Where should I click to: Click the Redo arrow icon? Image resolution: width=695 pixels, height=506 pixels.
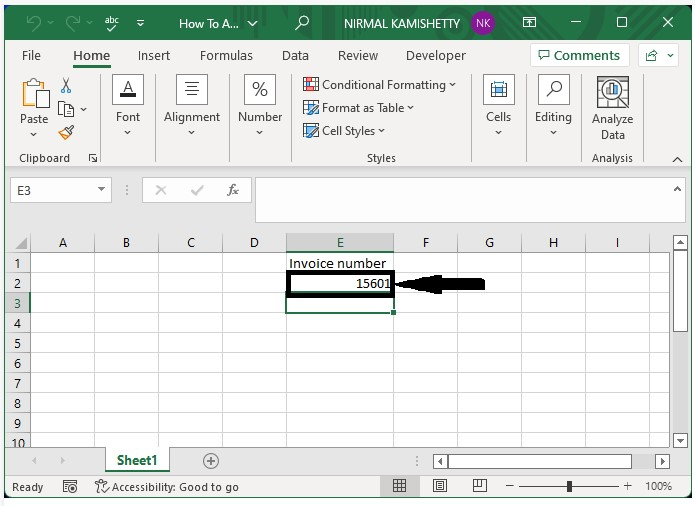tap(72, 23)
